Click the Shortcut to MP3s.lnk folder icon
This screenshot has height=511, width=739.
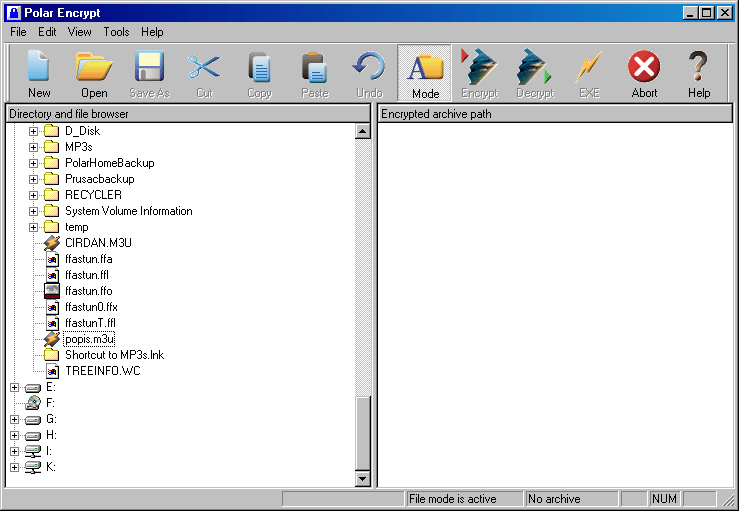coord(51,355)
